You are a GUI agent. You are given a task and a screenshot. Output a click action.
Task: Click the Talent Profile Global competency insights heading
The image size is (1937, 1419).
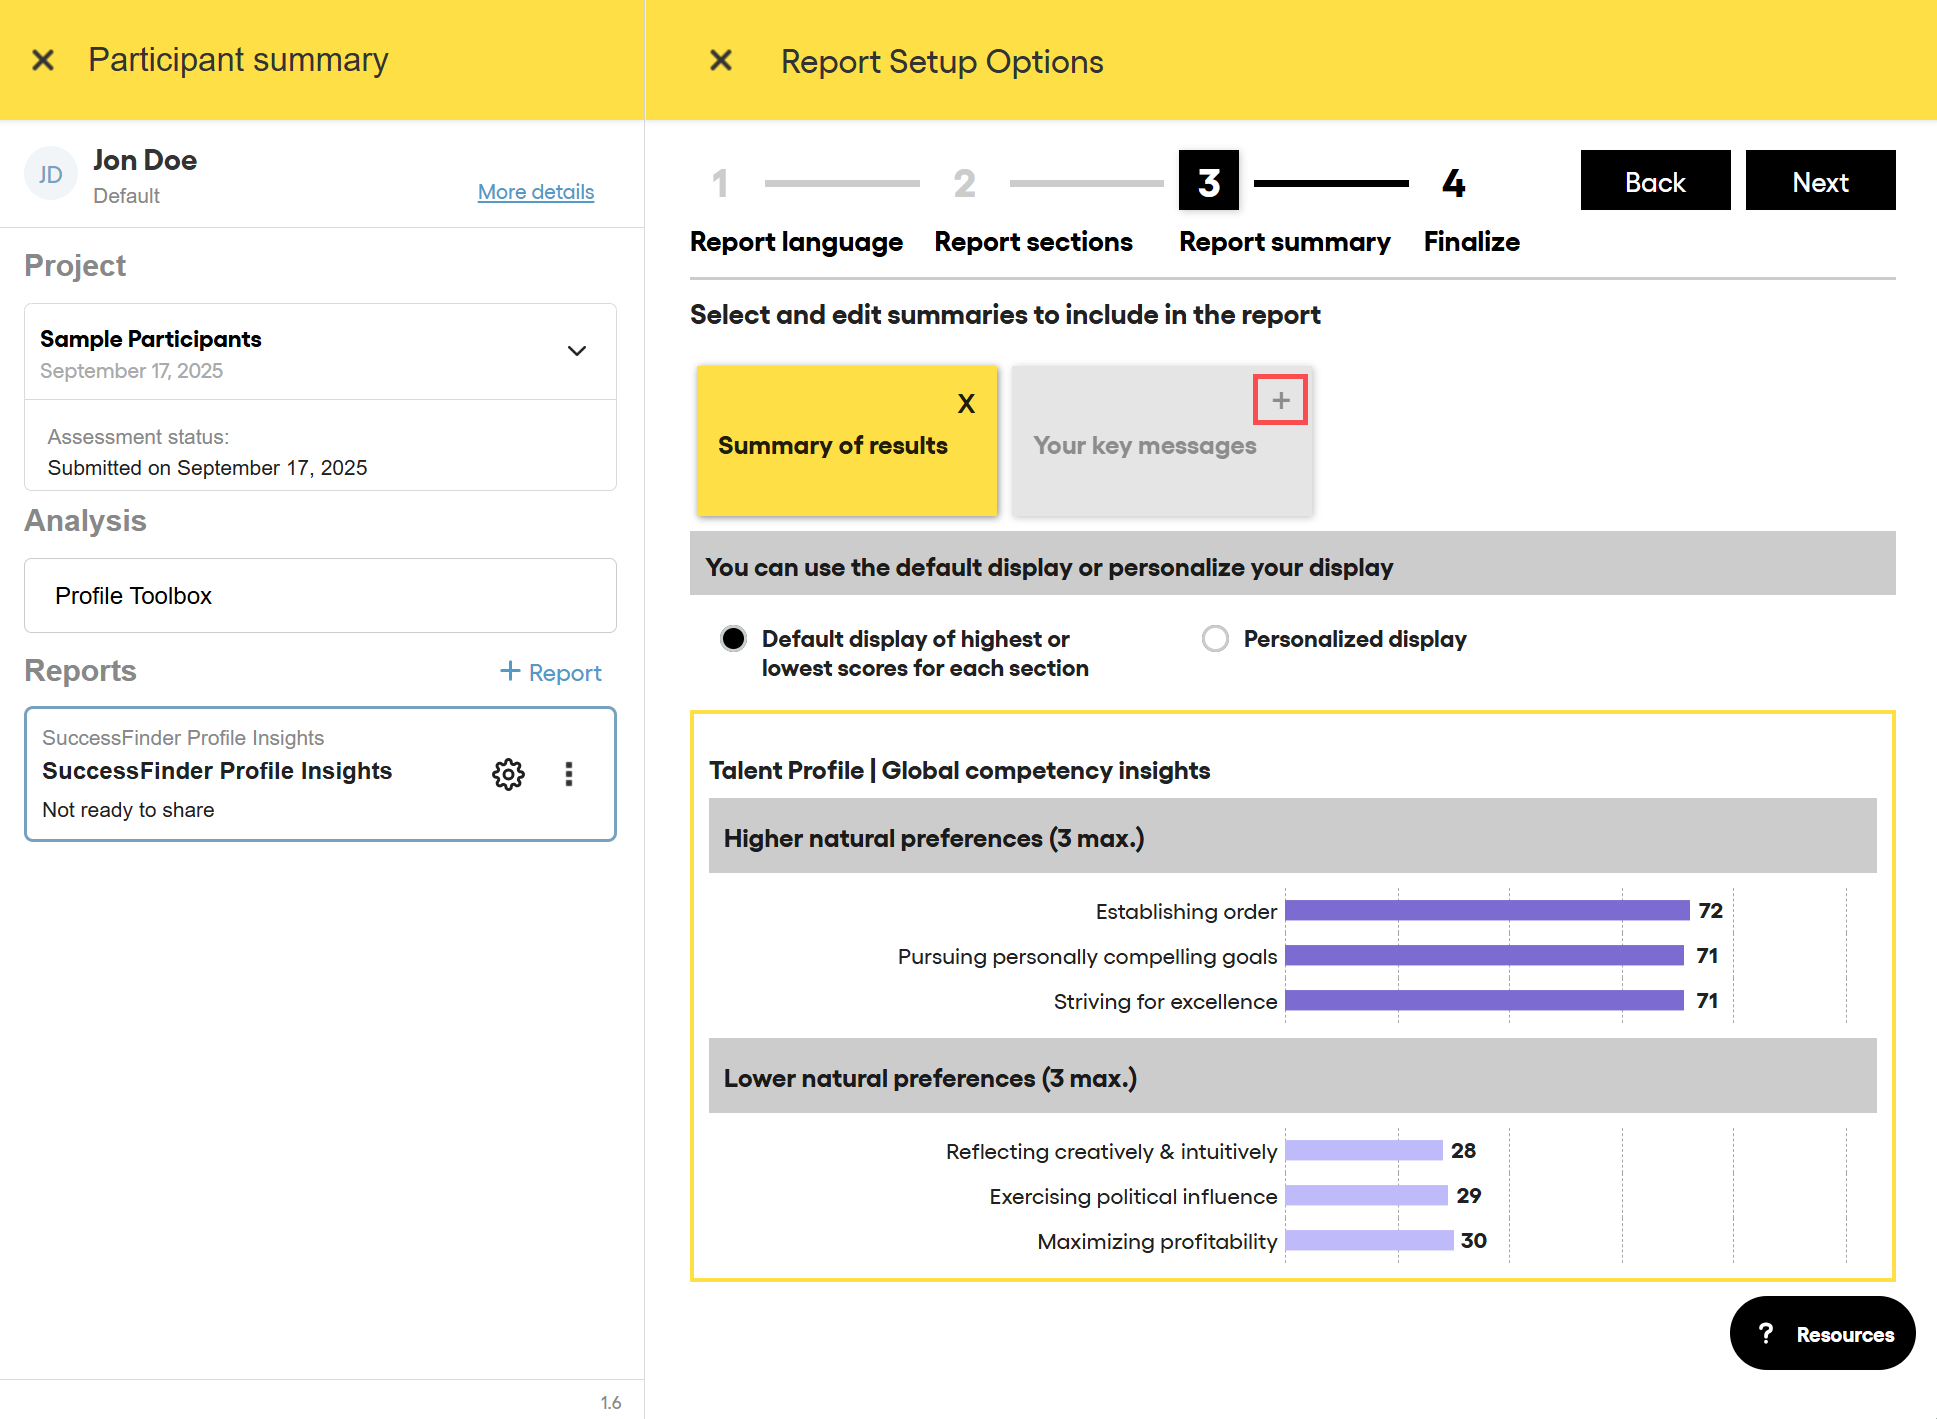coord(959,771)
